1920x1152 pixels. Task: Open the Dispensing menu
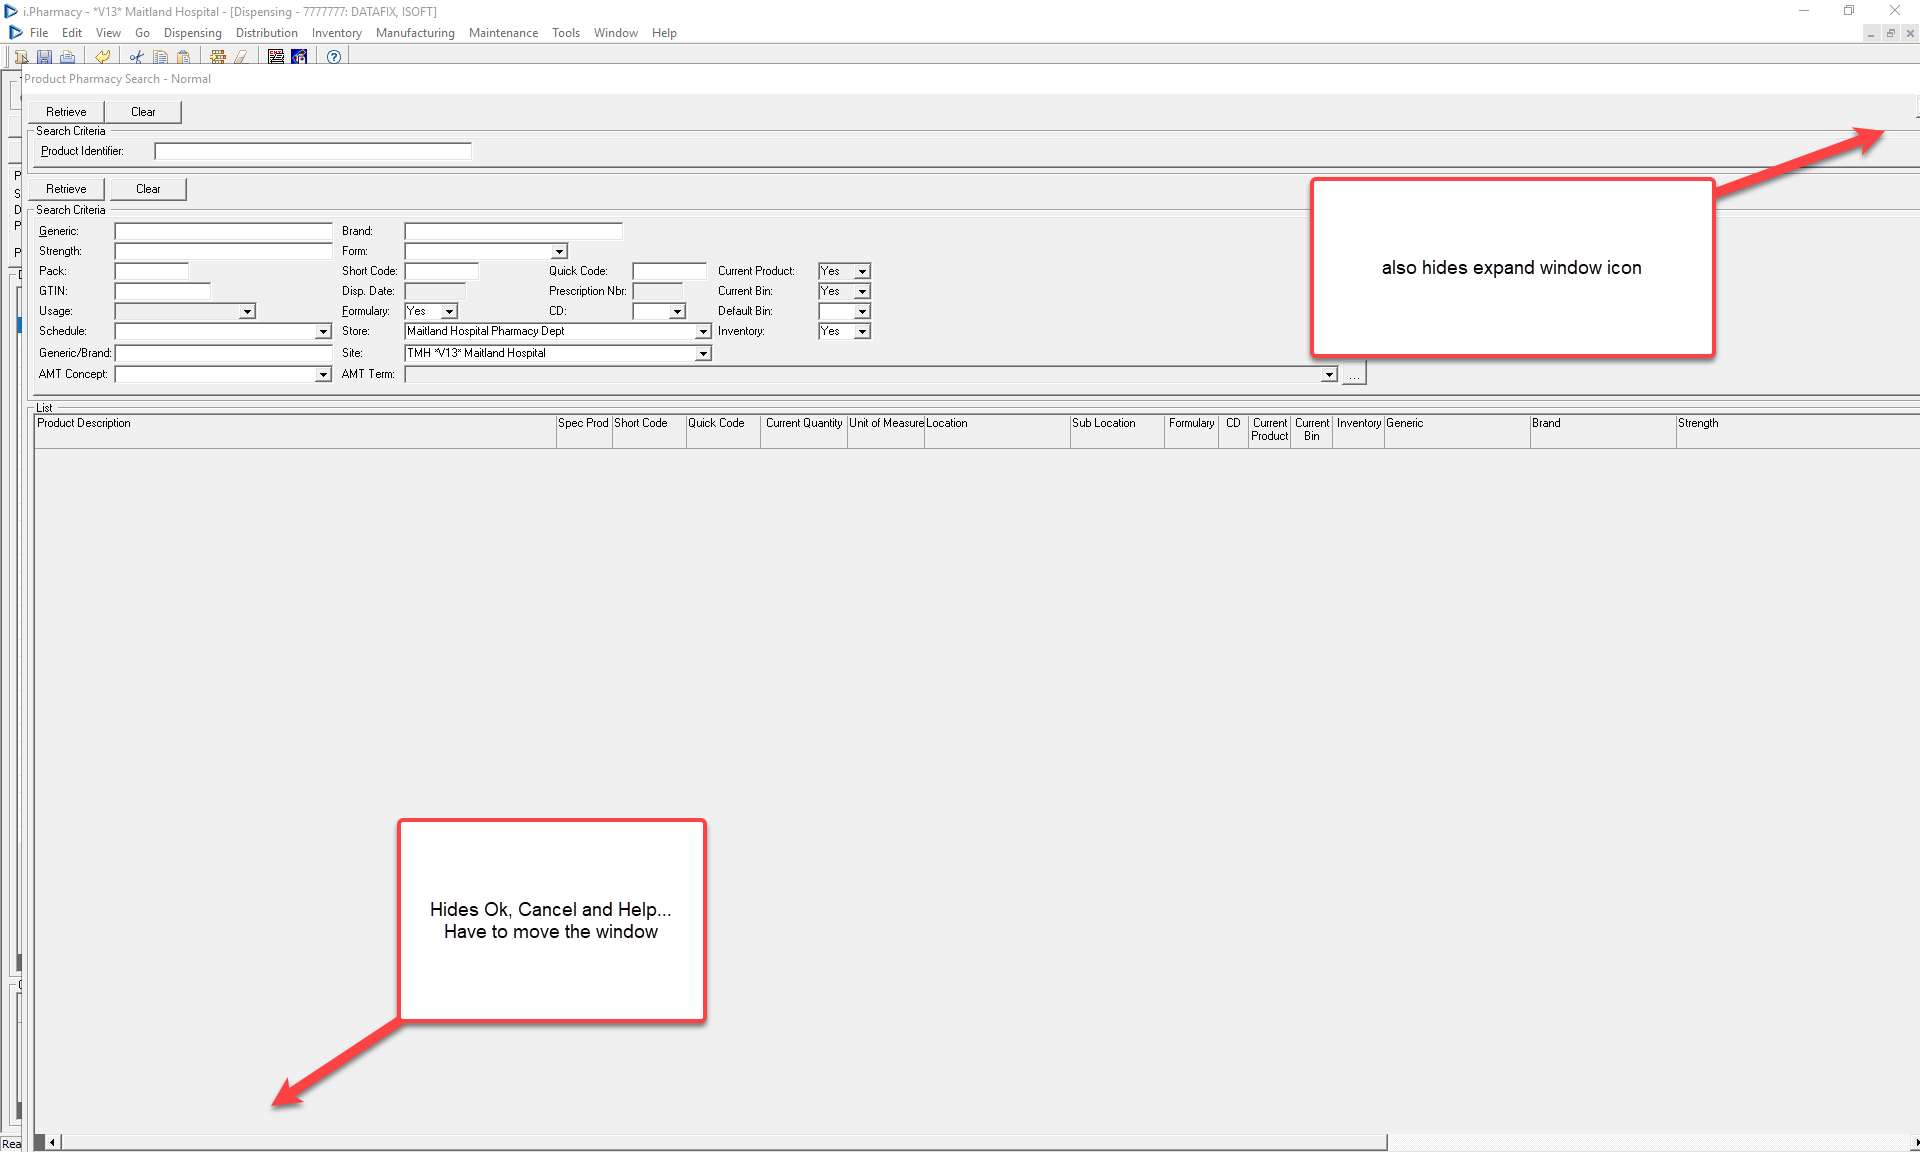[x=193, y=33]
